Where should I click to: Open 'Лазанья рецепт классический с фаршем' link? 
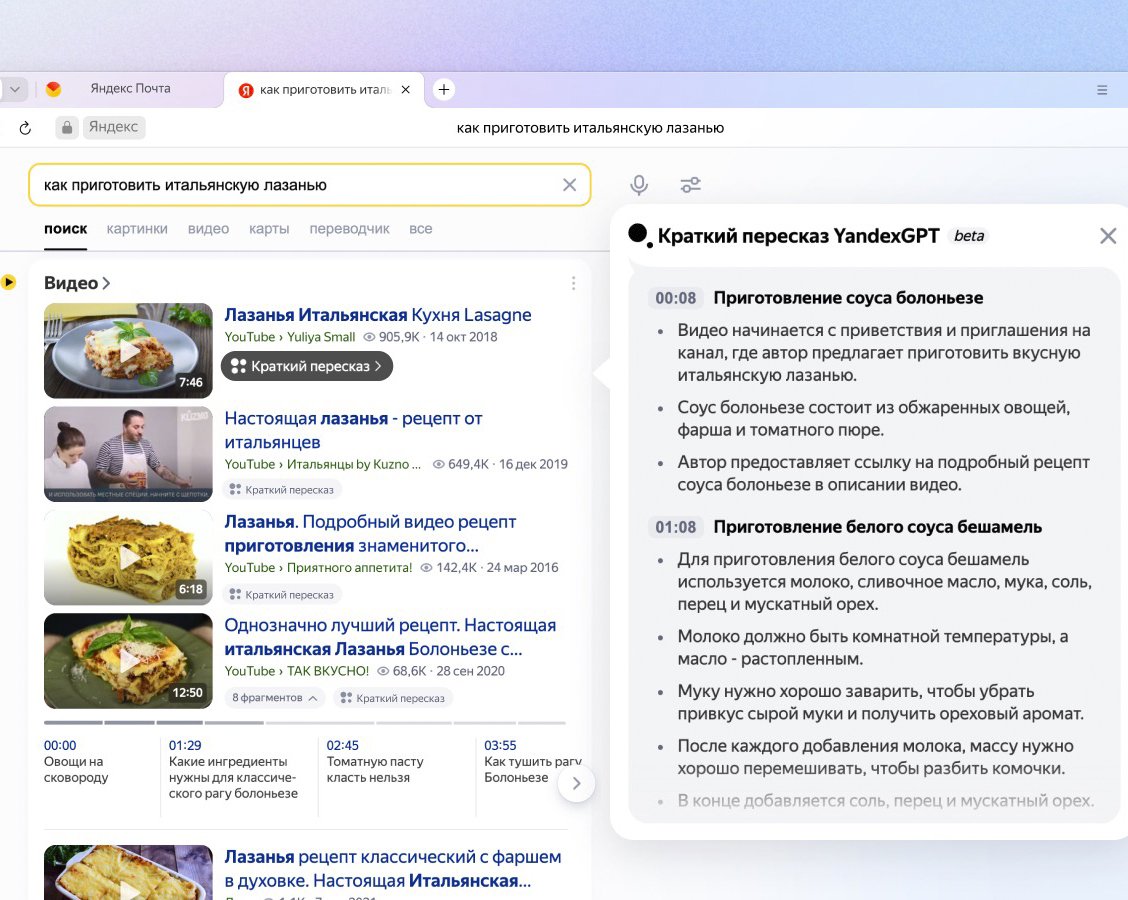393,869
